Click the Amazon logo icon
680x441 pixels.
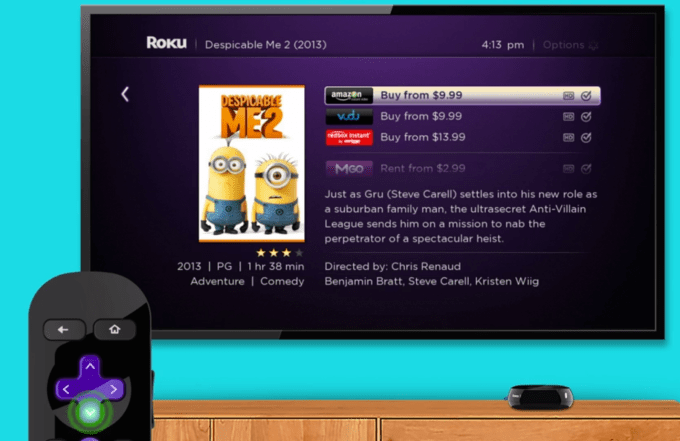[349, 95]
